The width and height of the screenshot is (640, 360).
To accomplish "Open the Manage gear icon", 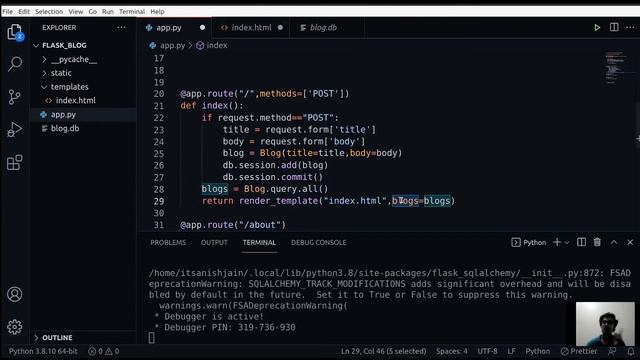I will (15, 327).
